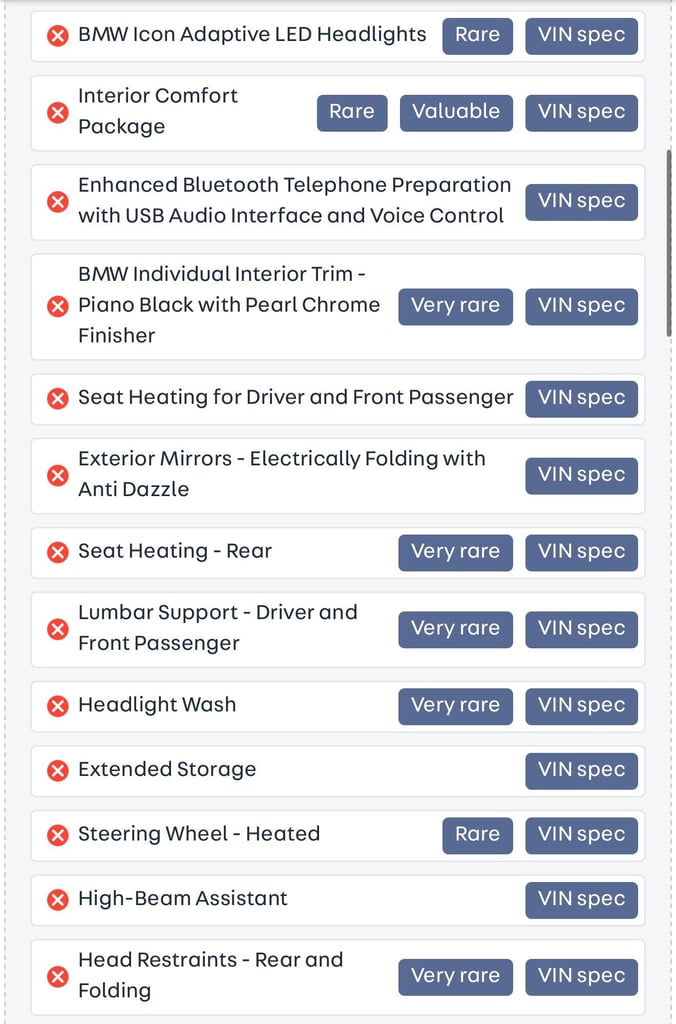Click the Valuable tag on Interior Comfort Package
The height and width of the screenshot is (1024, 676).
[456, 112]
